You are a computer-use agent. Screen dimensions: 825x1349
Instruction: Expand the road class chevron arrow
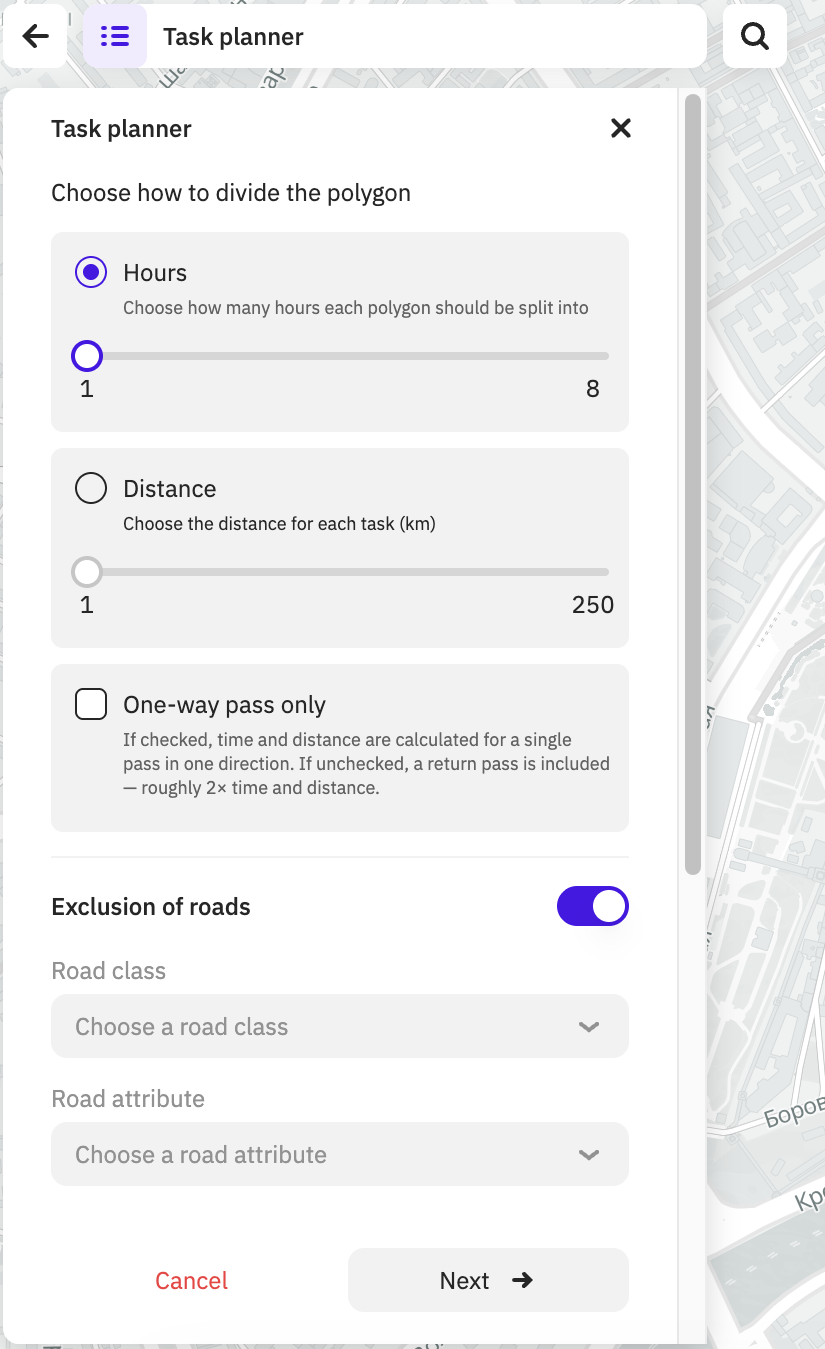click(x=589, y=1026)
